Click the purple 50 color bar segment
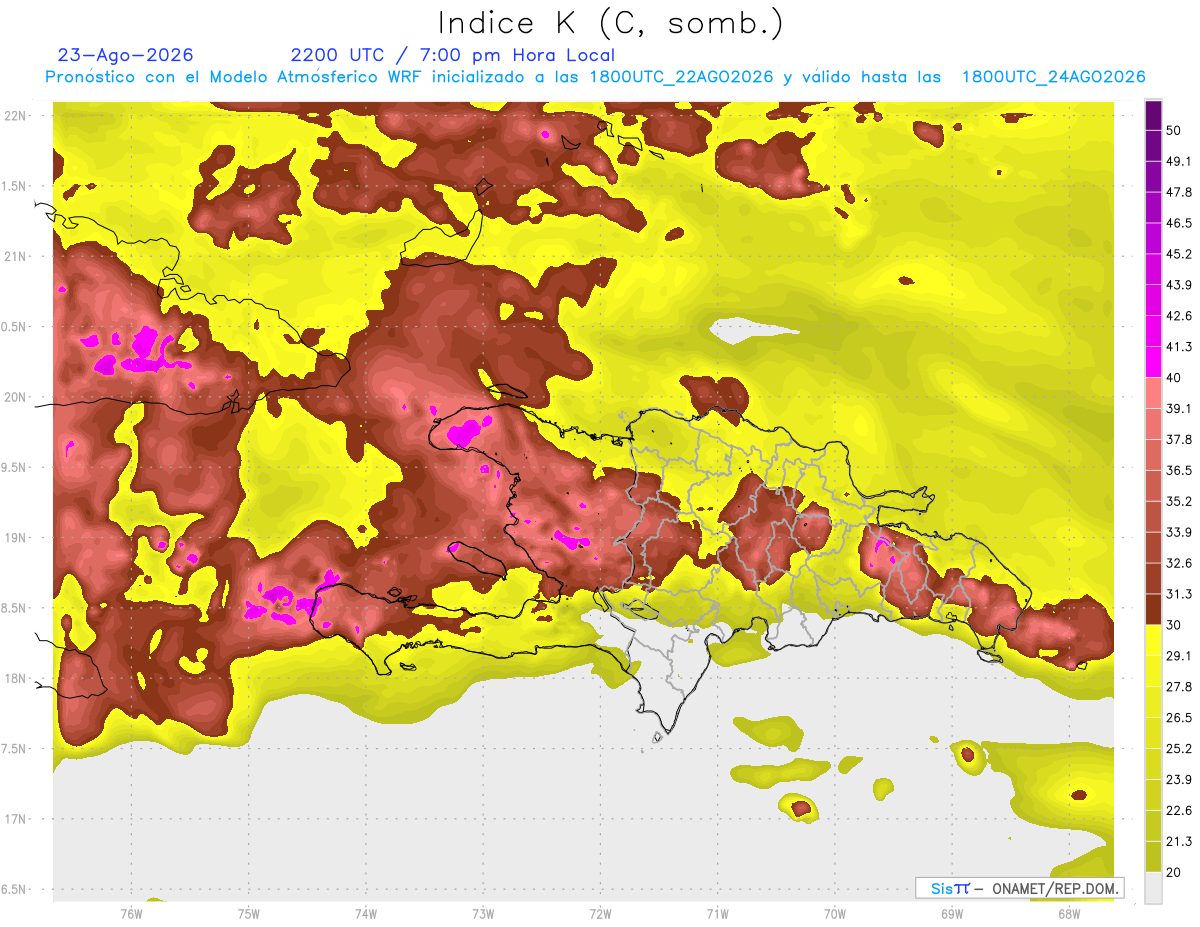This screenshot has height=927, width=1200. 1153,115
